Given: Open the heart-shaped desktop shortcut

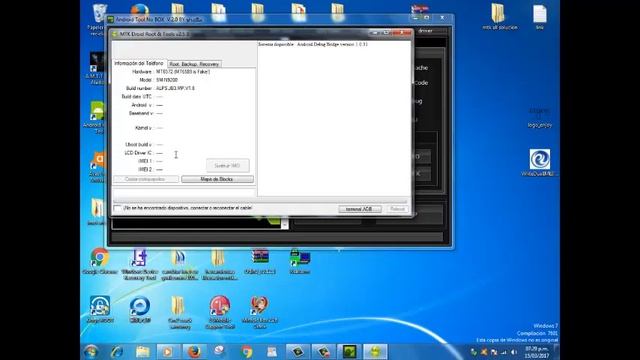Looking at the screenshot, I should [260, 312].
